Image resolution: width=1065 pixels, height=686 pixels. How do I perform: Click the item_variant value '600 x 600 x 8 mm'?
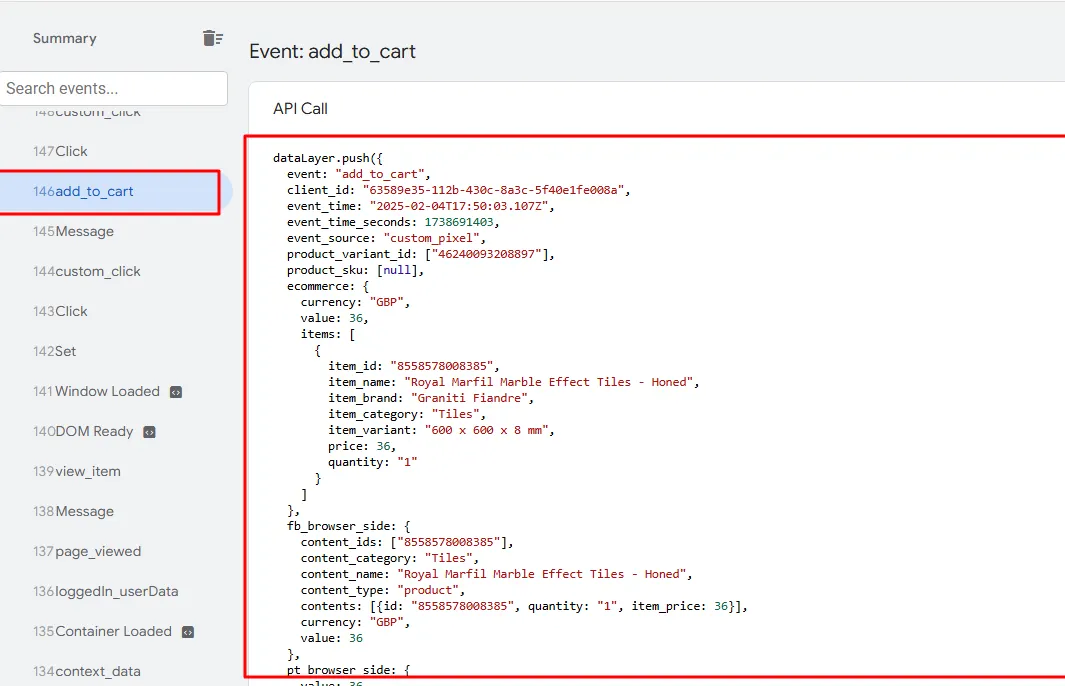point(486,430)
